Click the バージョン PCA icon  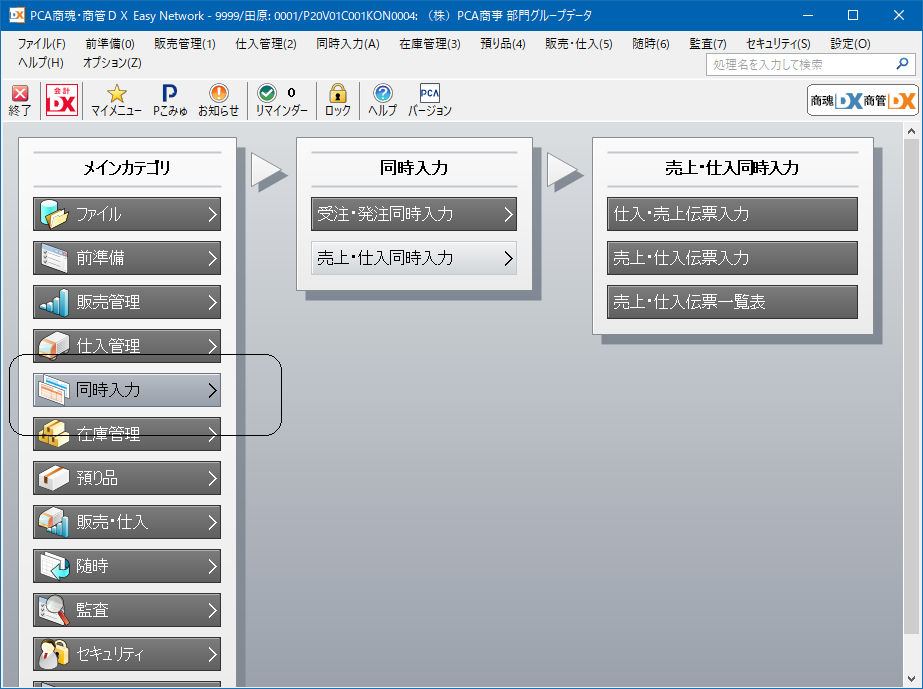tap(430, 101)
